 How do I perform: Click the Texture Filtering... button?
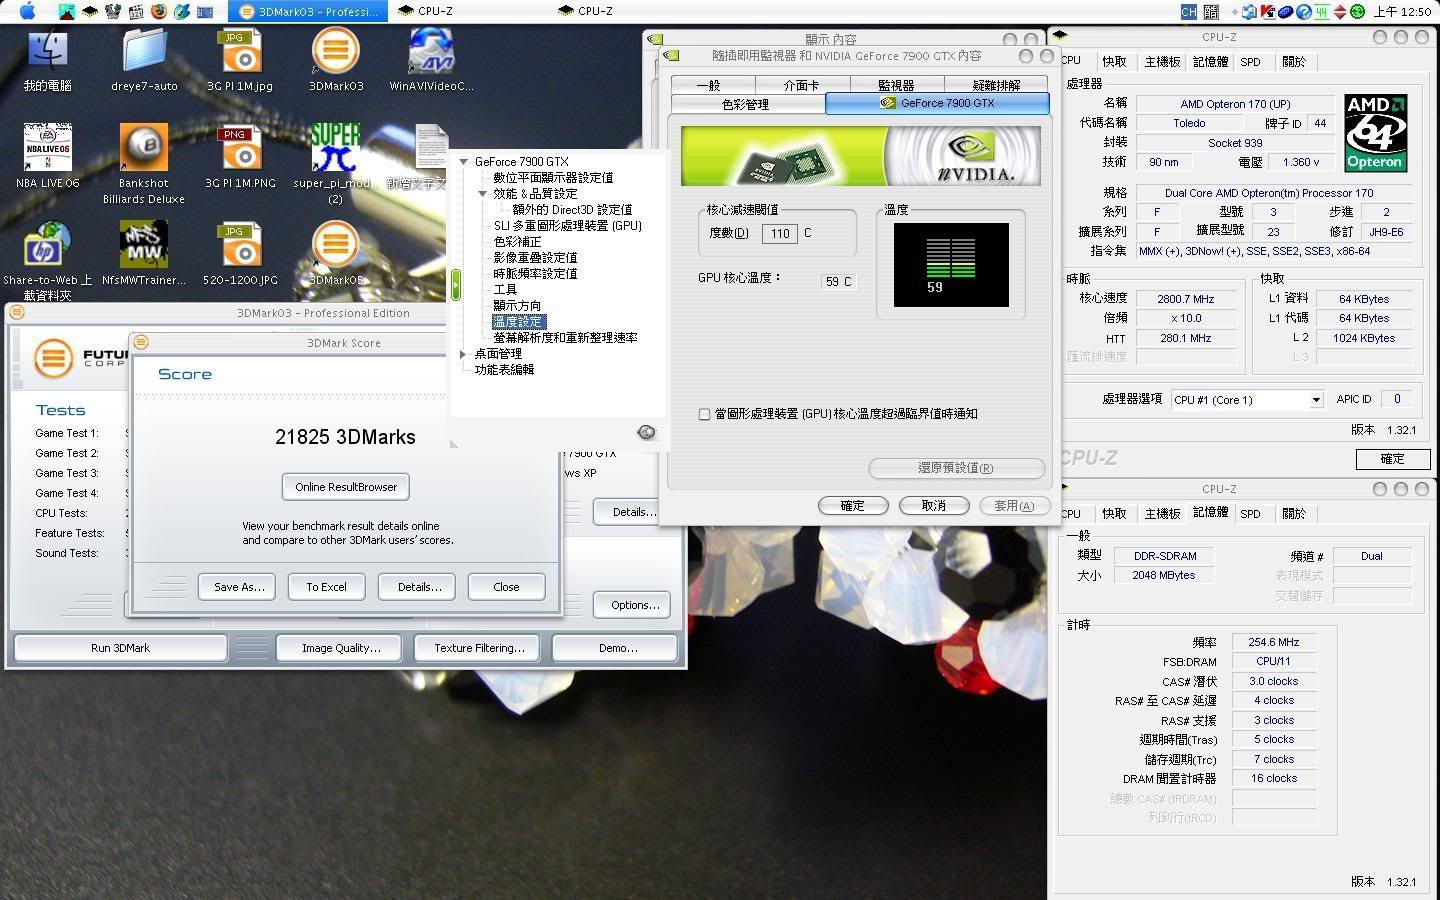(479, 648)
